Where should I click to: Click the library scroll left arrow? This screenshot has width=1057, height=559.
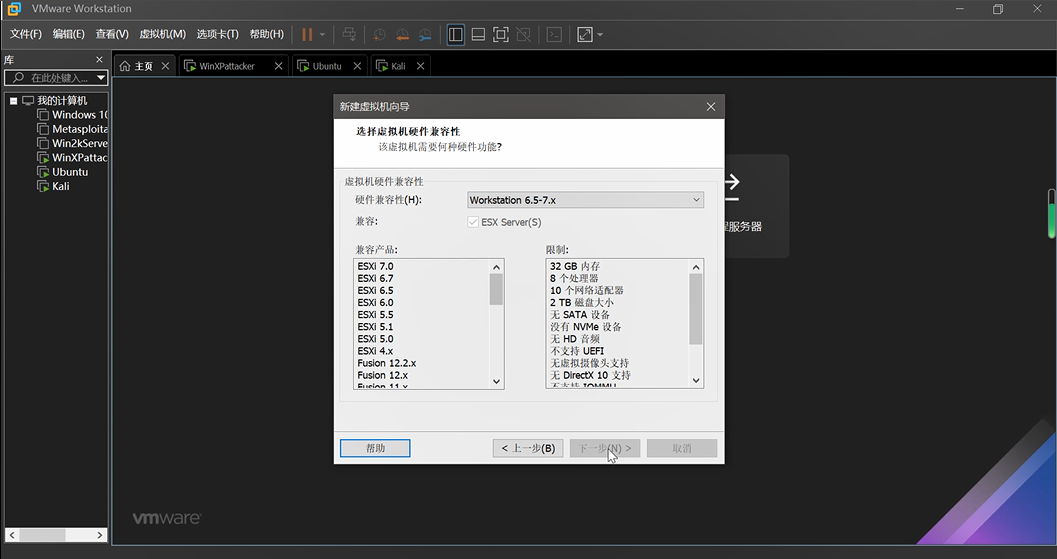pyautogui.click(x=11, y=535)
